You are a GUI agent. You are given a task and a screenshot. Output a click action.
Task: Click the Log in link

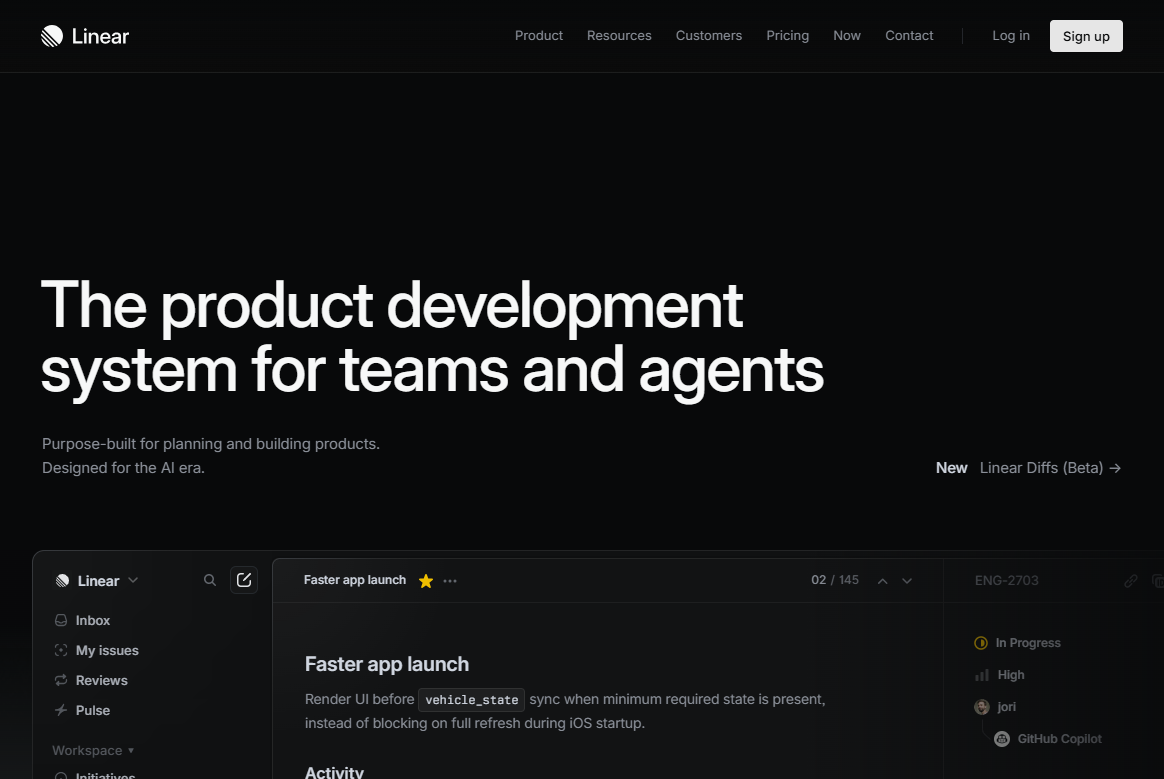click(1011, 36)
